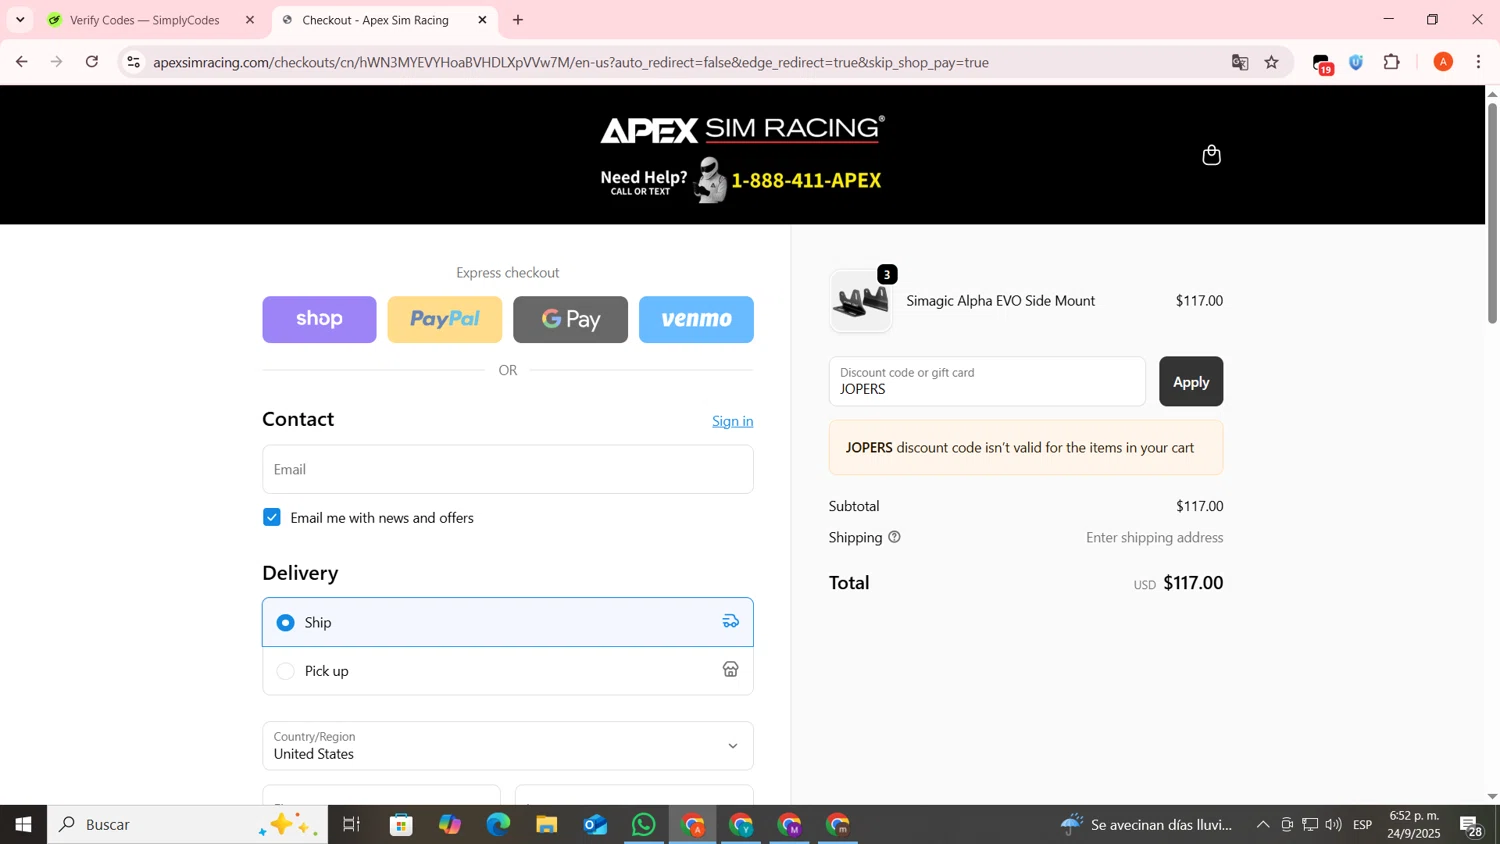Image resolution: width=1500 pixels, height=844 pixels.
Task: Open the weather widget on taskbar
Action: tap(1147, 825)
